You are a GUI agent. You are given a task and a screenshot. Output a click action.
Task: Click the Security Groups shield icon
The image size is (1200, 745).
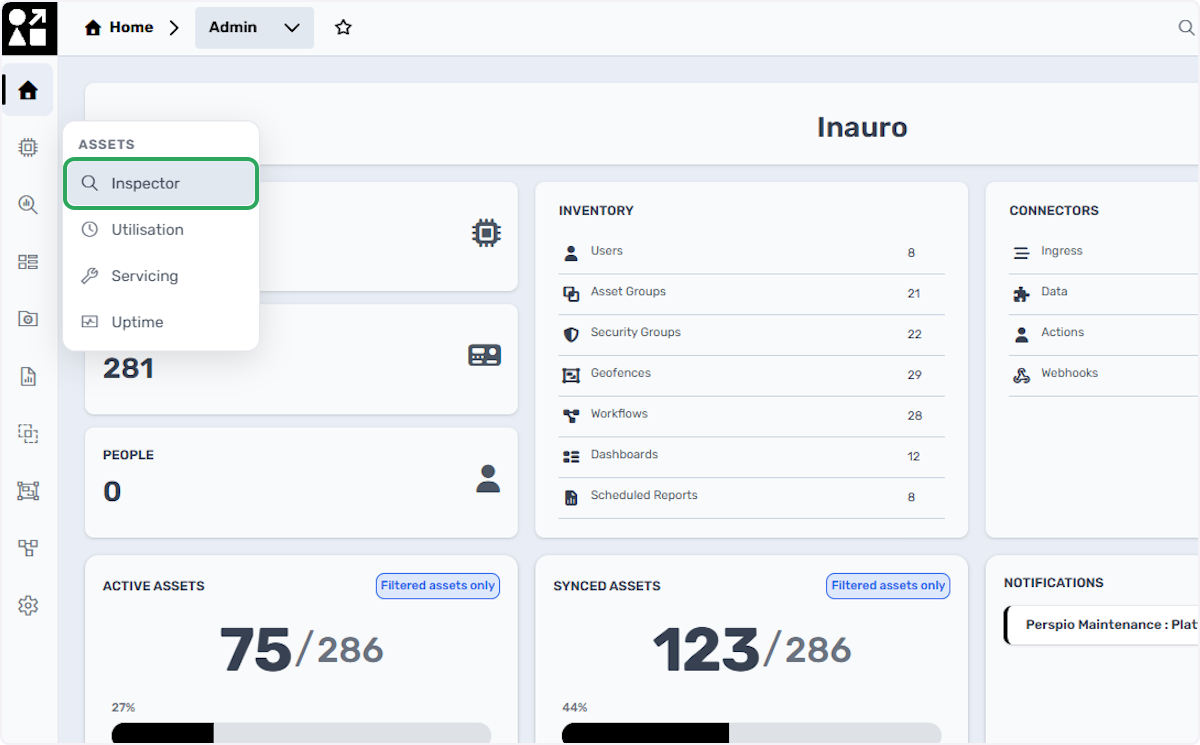click(x=571, y=334)
